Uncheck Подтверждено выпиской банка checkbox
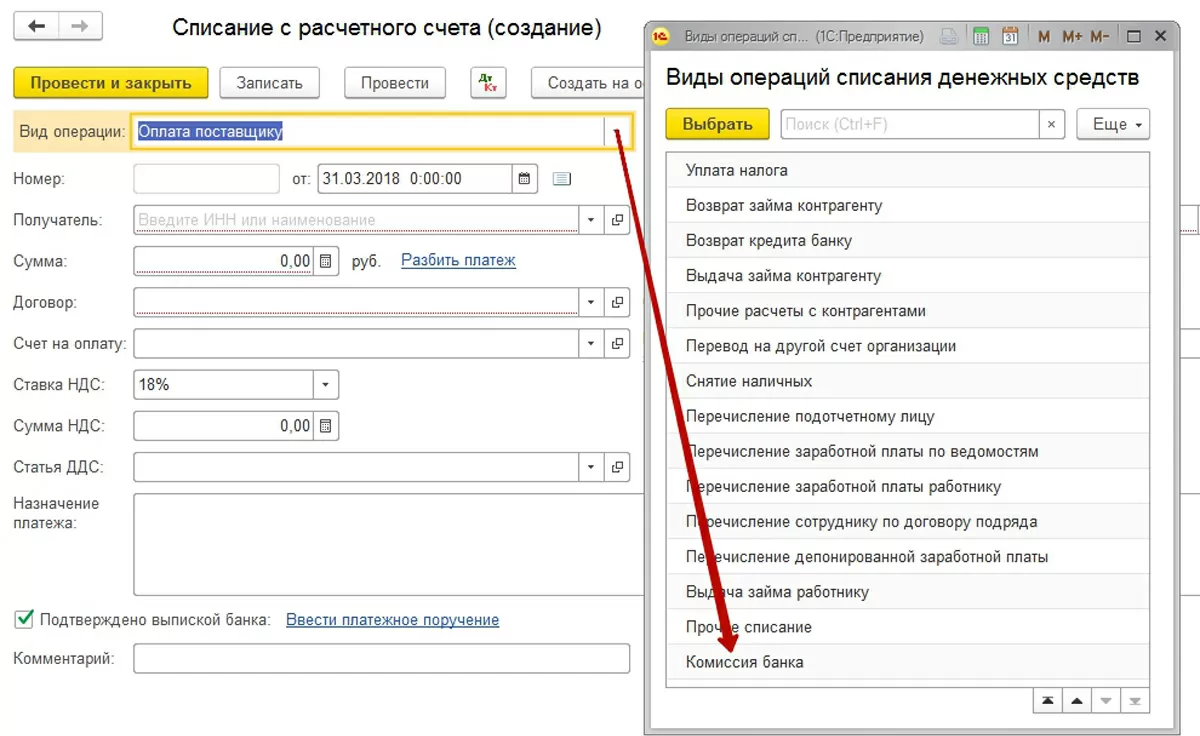 (x=24, y=620)
